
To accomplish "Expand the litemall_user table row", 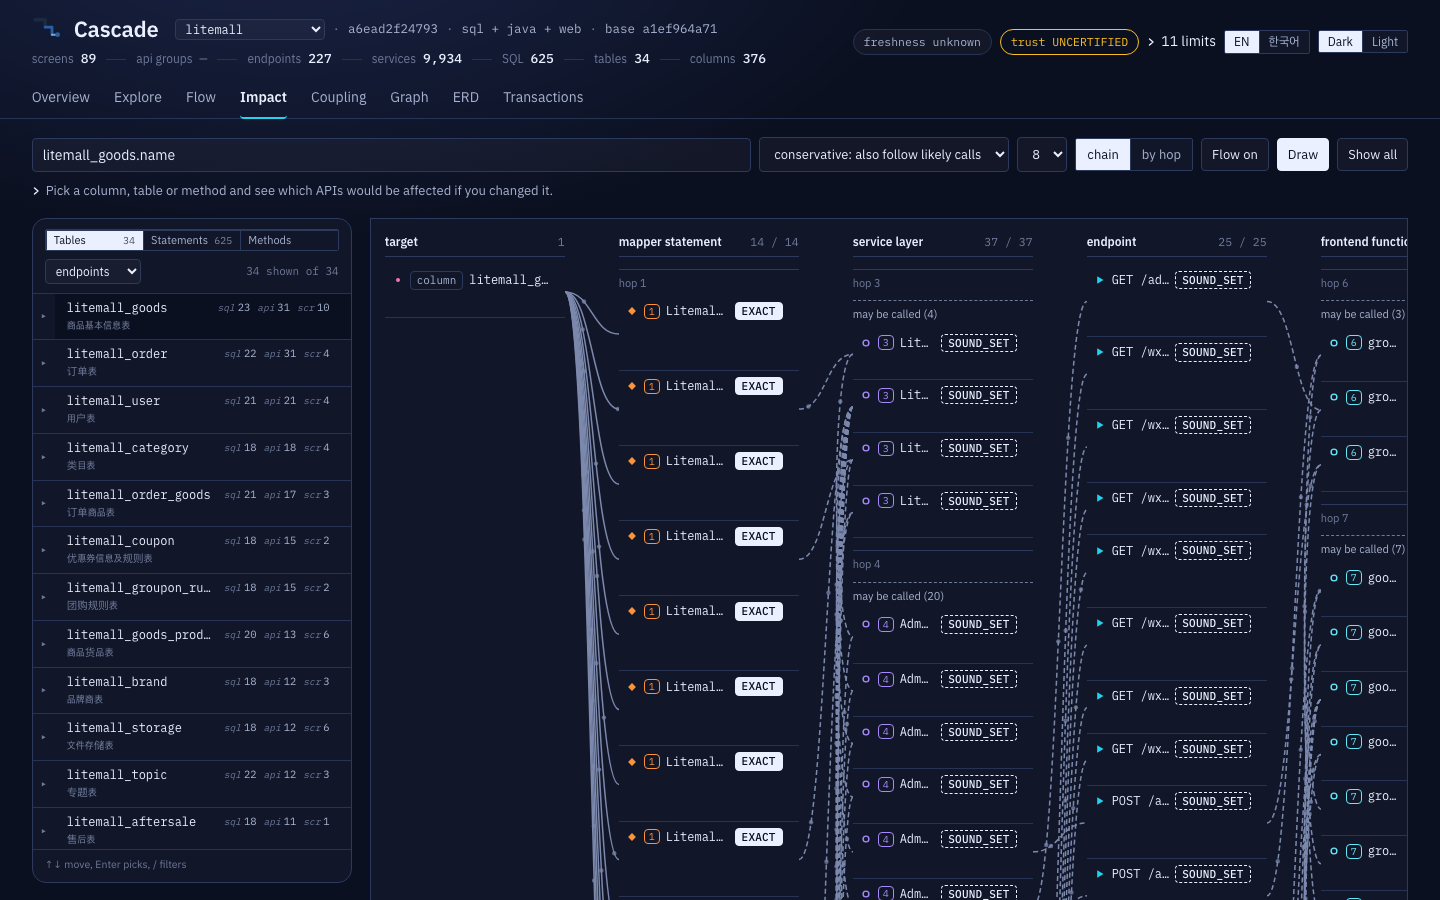I will coord(43,410).
